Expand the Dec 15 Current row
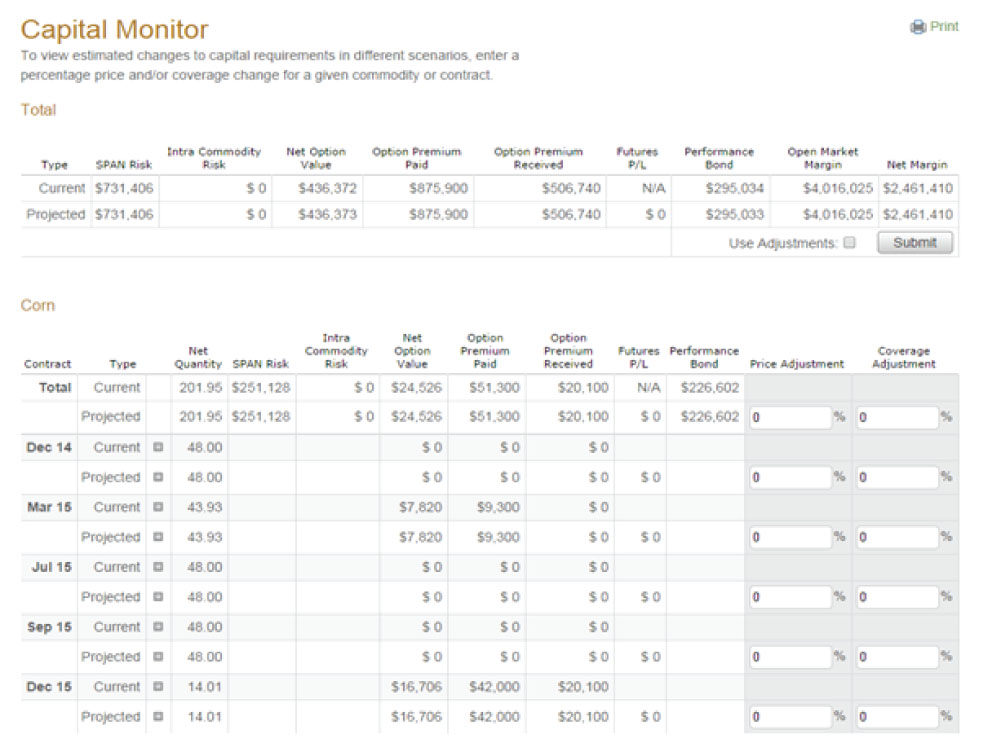 [158, 687]
